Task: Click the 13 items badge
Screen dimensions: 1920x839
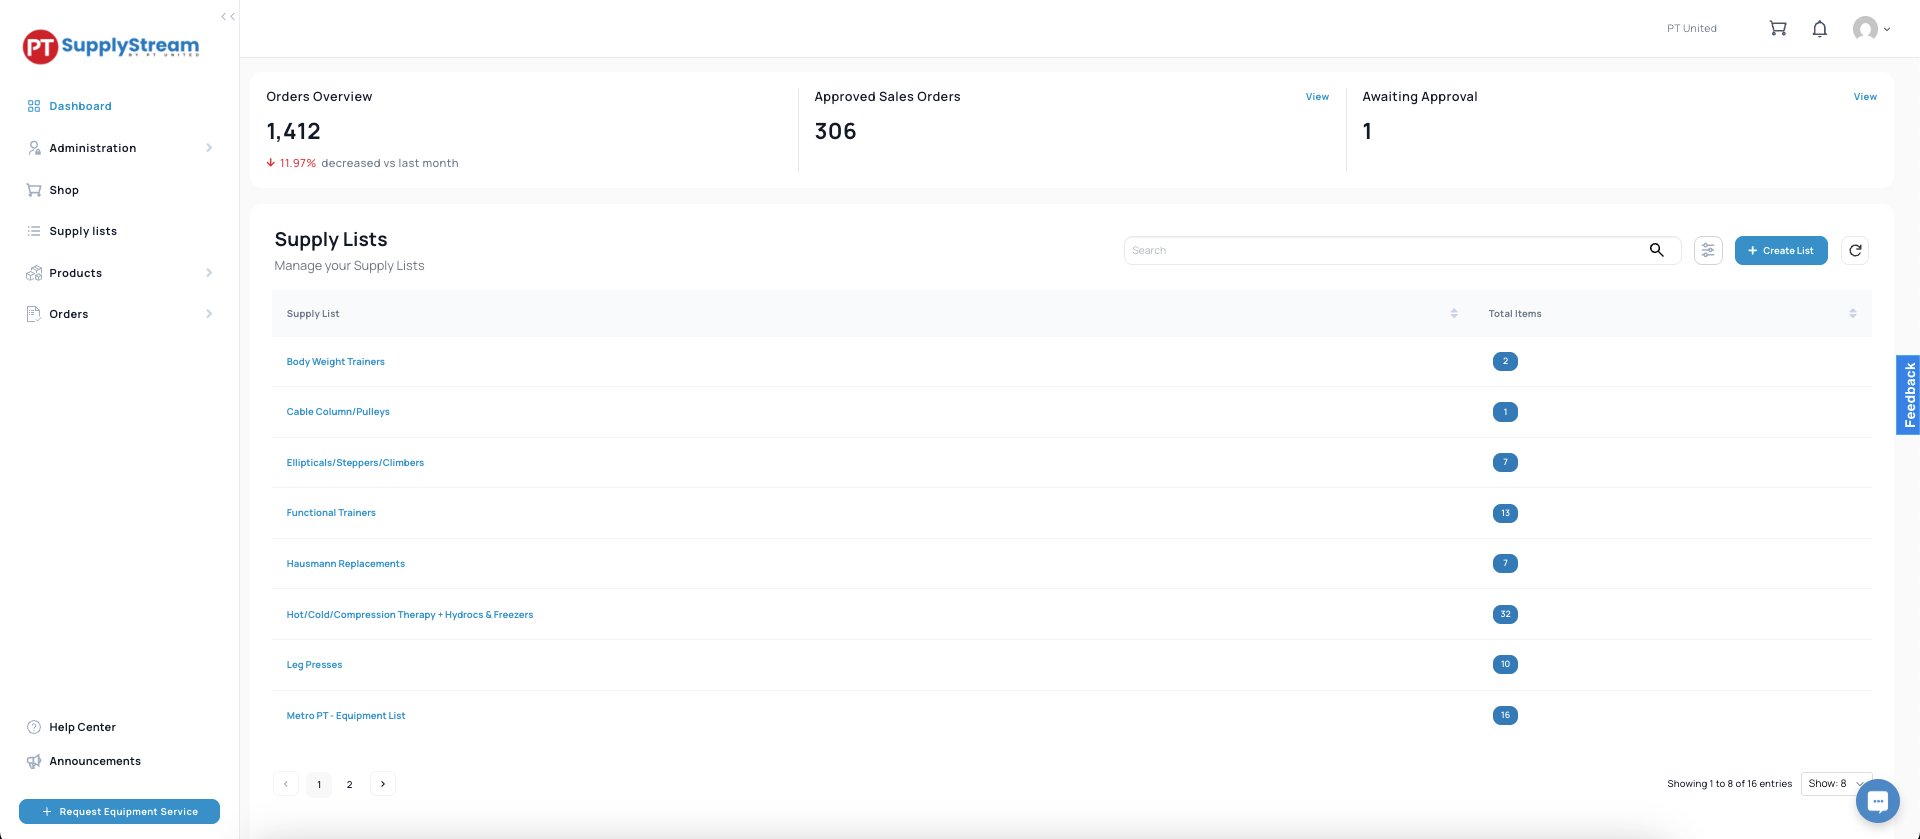Action: coord(1505,513)
